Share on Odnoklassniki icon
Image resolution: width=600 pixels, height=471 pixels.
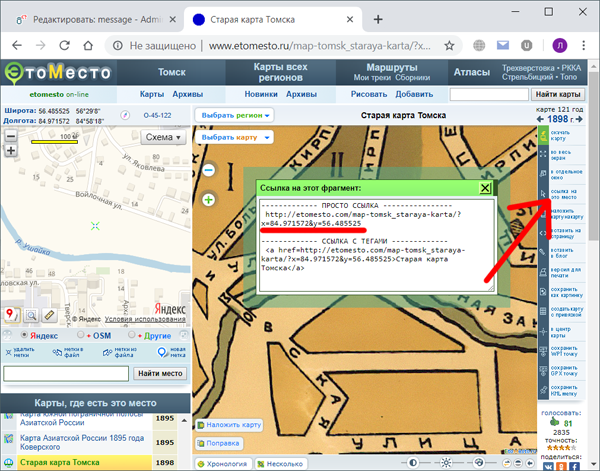tap(561, 466)
